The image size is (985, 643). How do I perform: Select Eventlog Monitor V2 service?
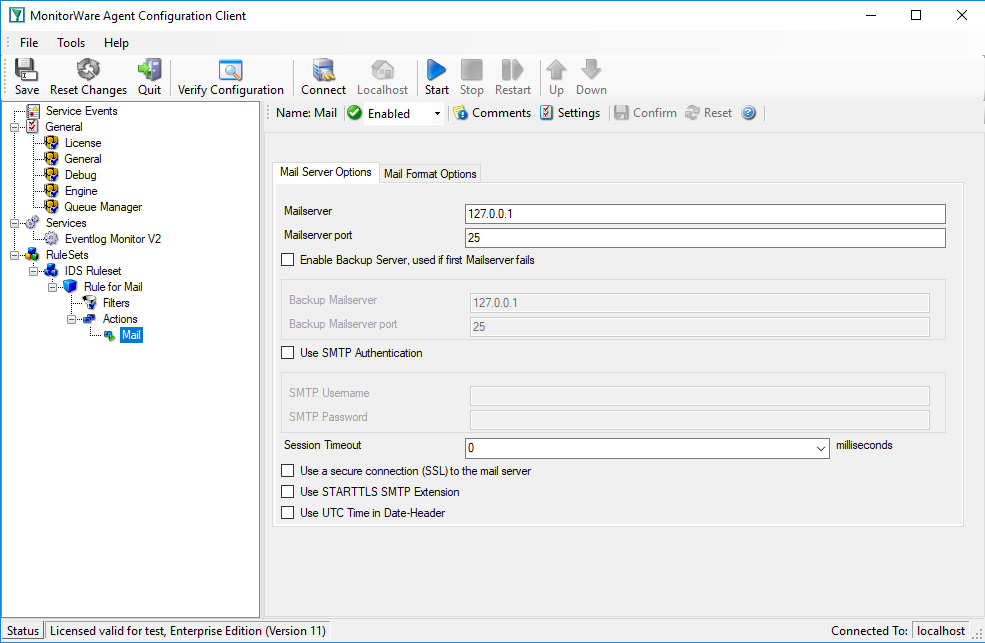tap(113, 239)
